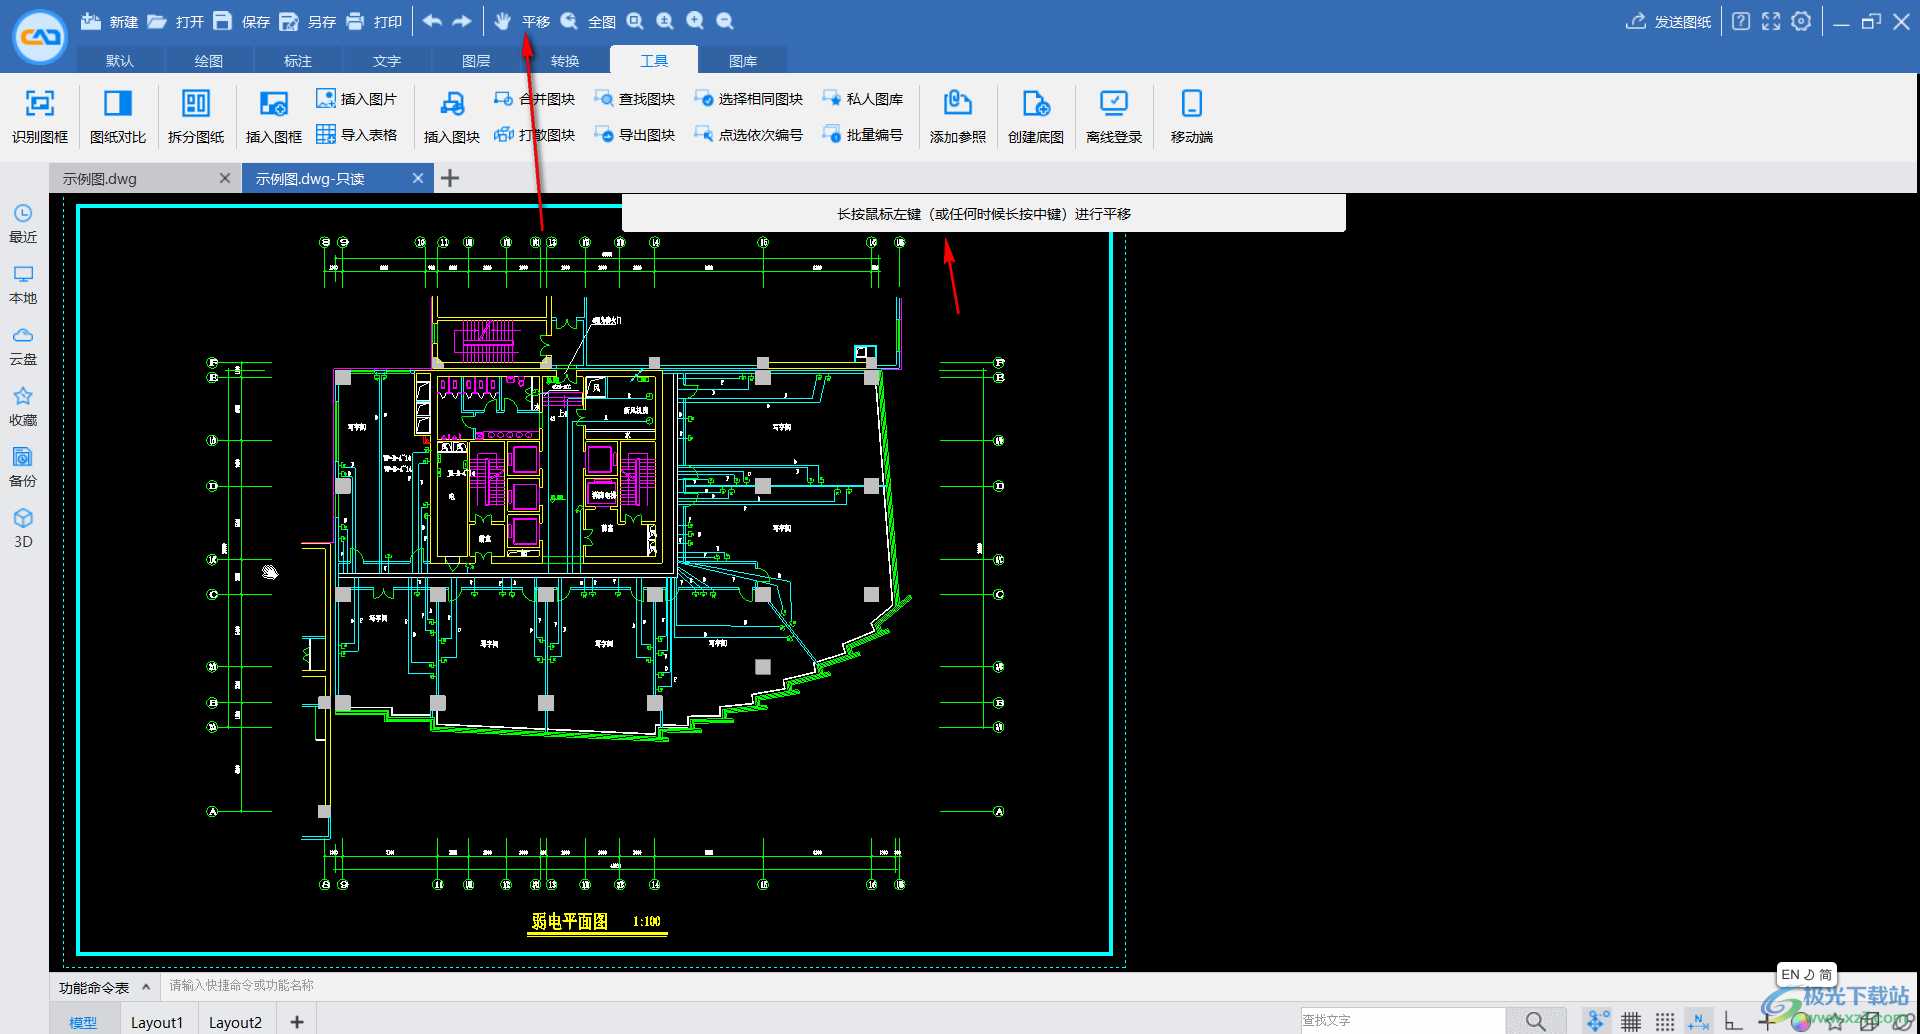1920x1034 pixels.
Task: Zoom in with plus magnifier icon
Action: point(695,21)
